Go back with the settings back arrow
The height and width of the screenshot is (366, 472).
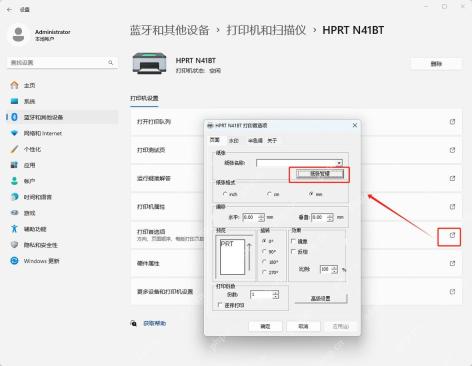pos(9,10)
